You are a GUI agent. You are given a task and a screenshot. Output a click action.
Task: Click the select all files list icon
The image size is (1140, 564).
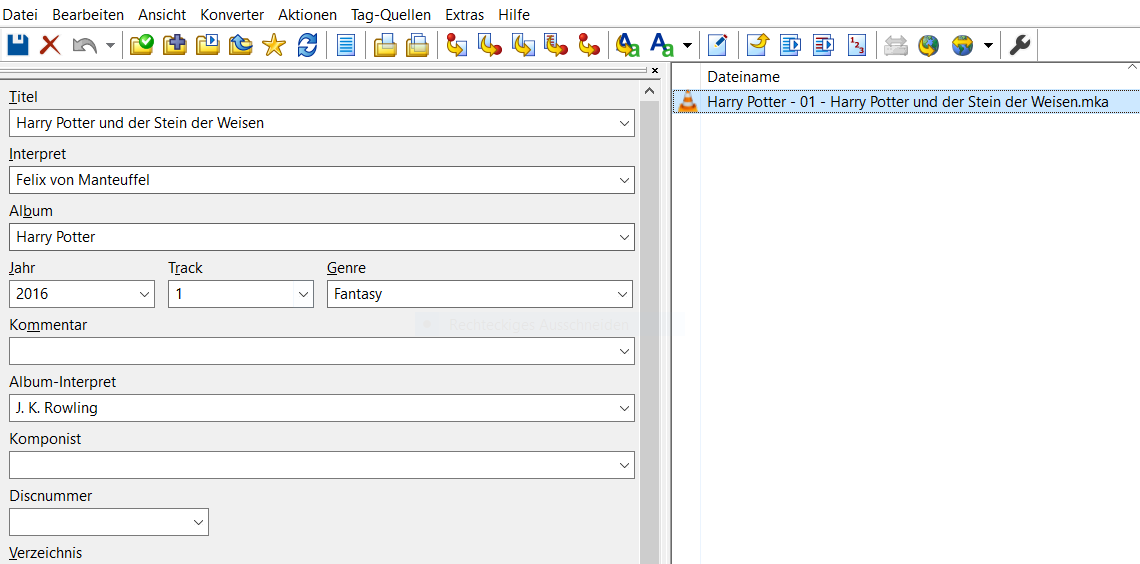(346, 45)
